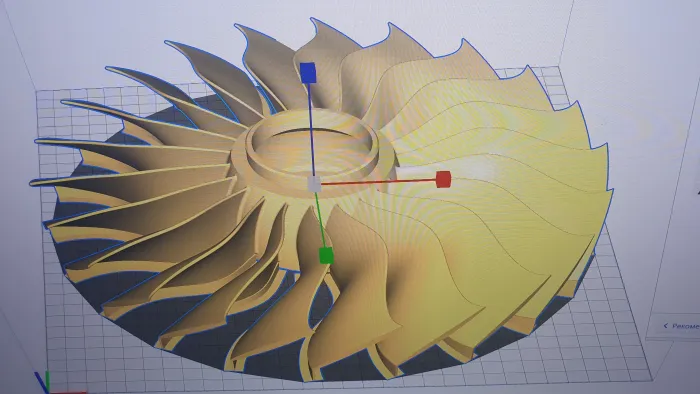700x394 pixels.
Task: Click the red horizontal axis line of gizmo
Action: [379, 182]
